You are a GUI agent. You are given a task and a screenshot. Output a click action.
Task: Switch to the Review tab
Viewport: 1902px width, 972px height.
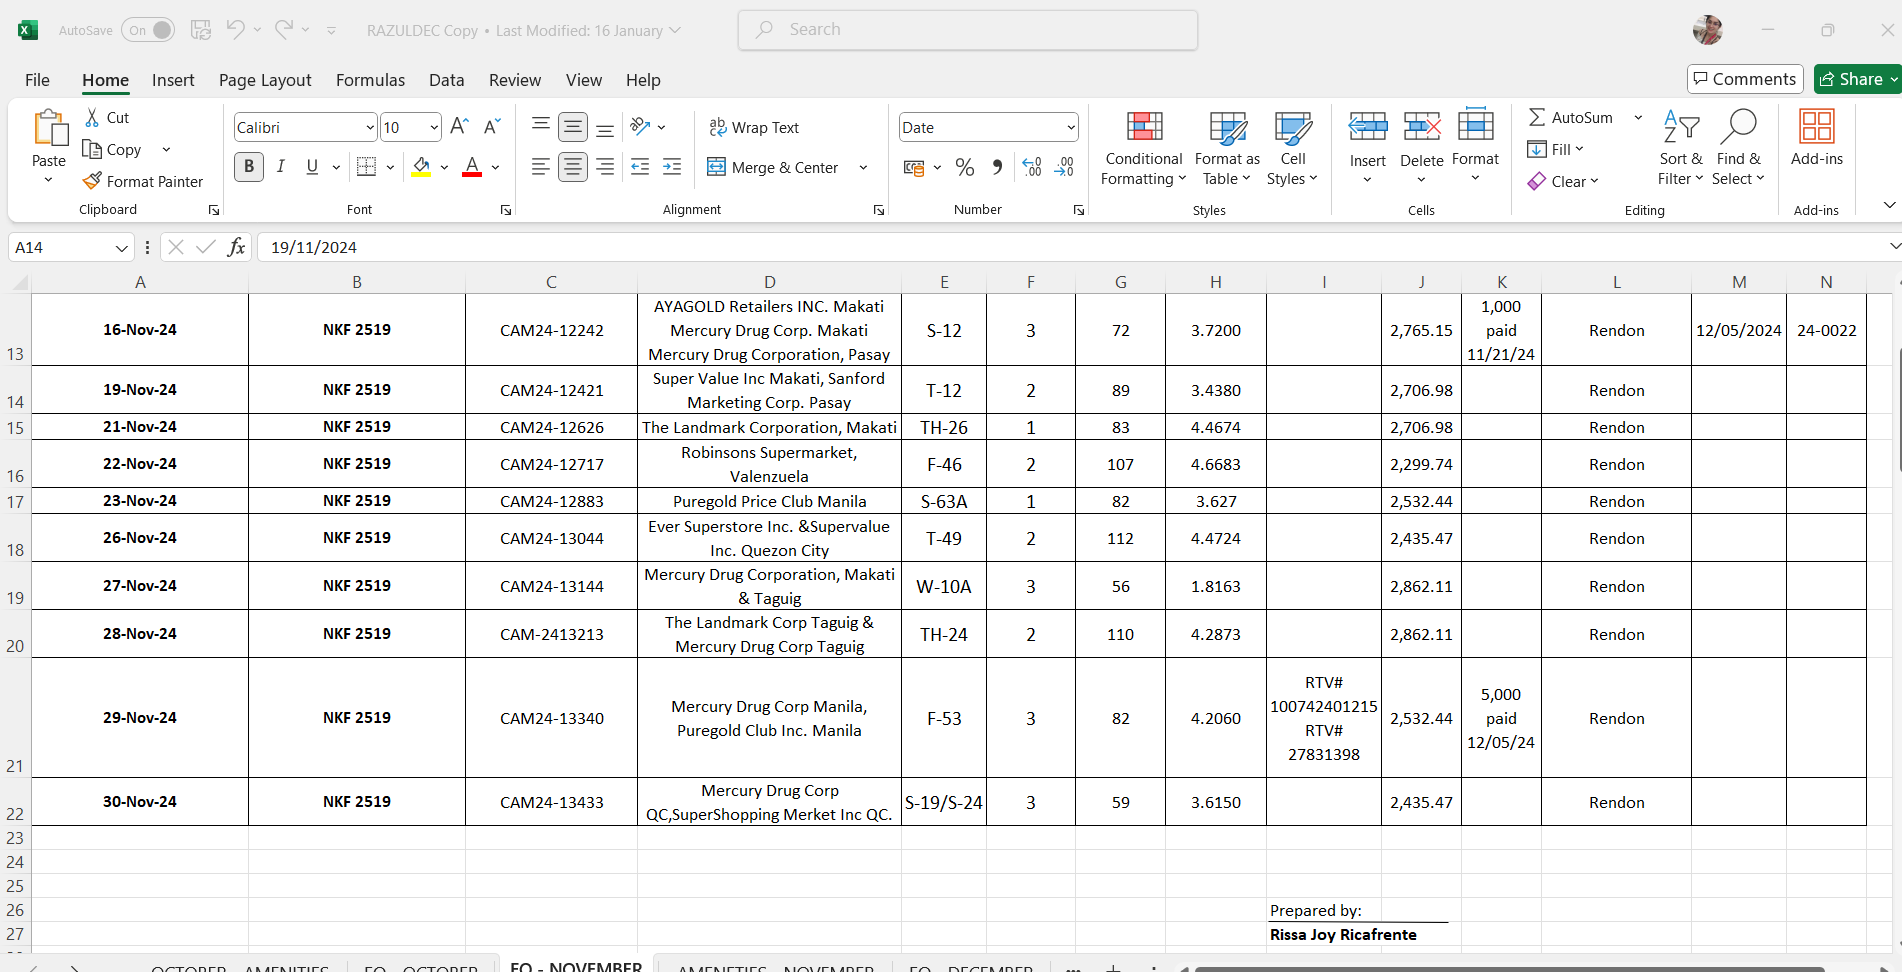click(x=515, y=80)
